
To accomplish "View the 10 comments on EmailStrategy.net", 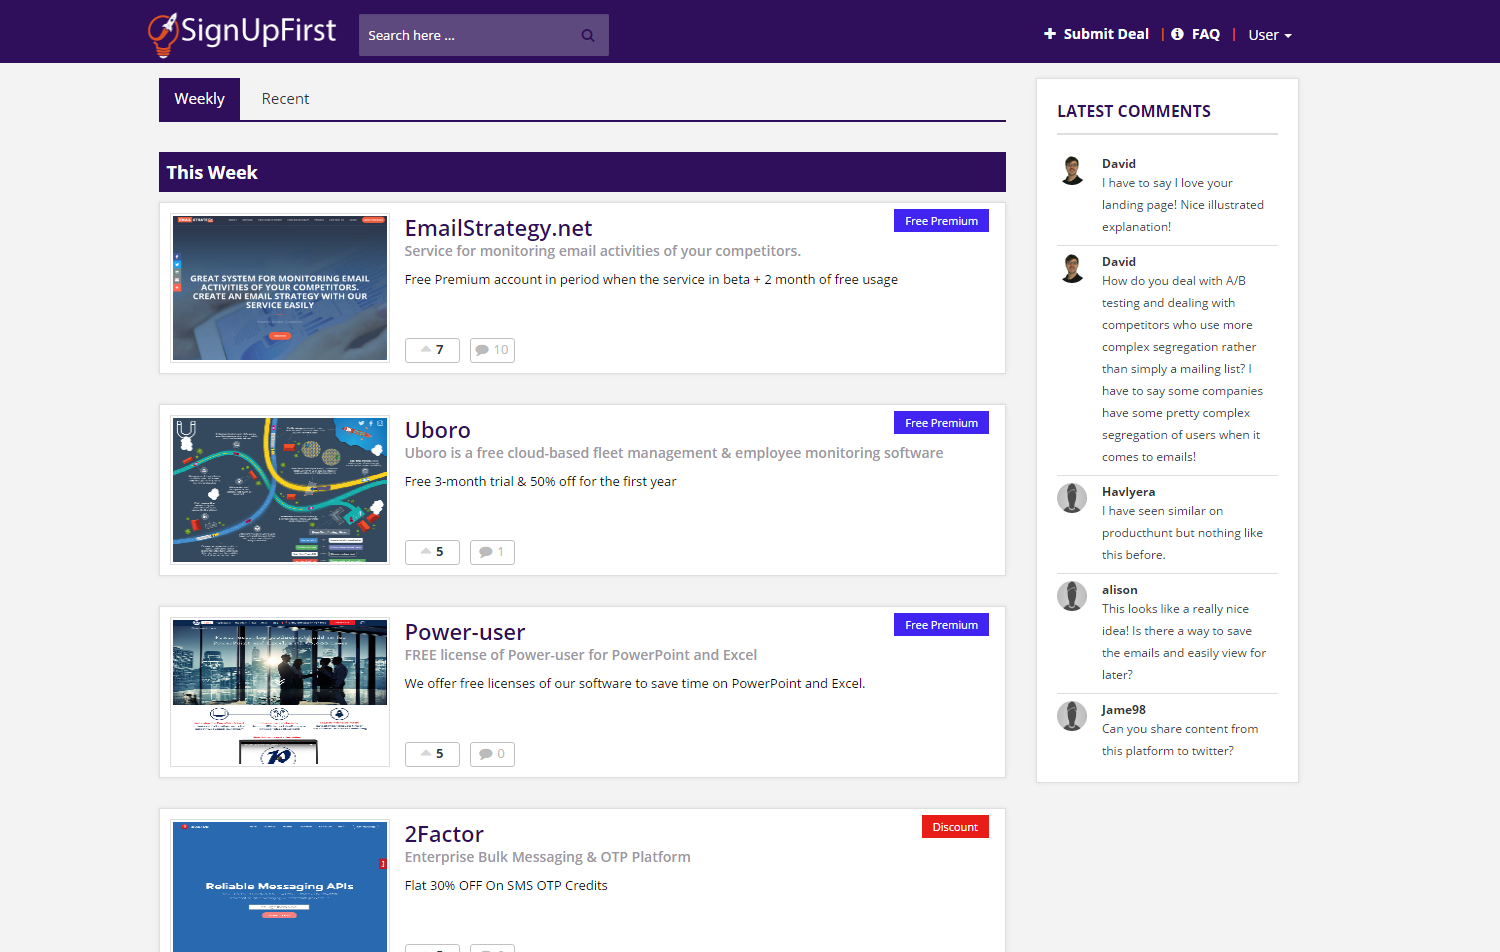I will [492, 350].
